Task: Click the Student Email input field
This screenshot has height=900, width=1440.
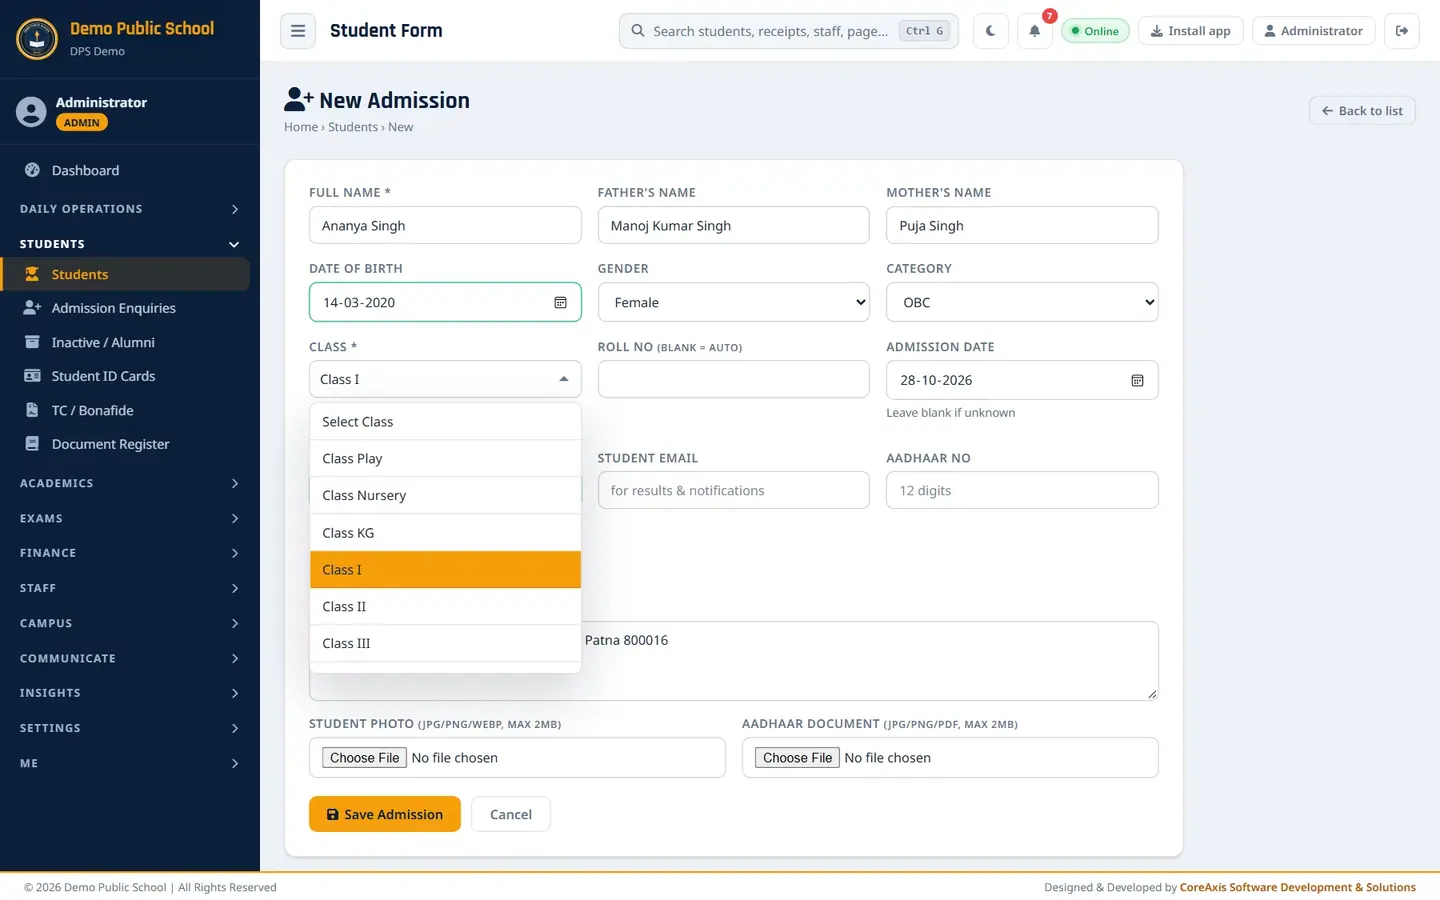Action: tap(734, 490)
